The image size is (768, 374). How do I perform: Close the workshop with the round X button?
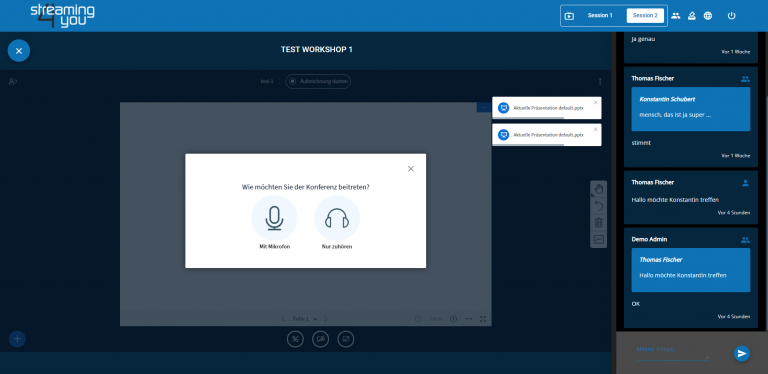[x=19, y=50]
